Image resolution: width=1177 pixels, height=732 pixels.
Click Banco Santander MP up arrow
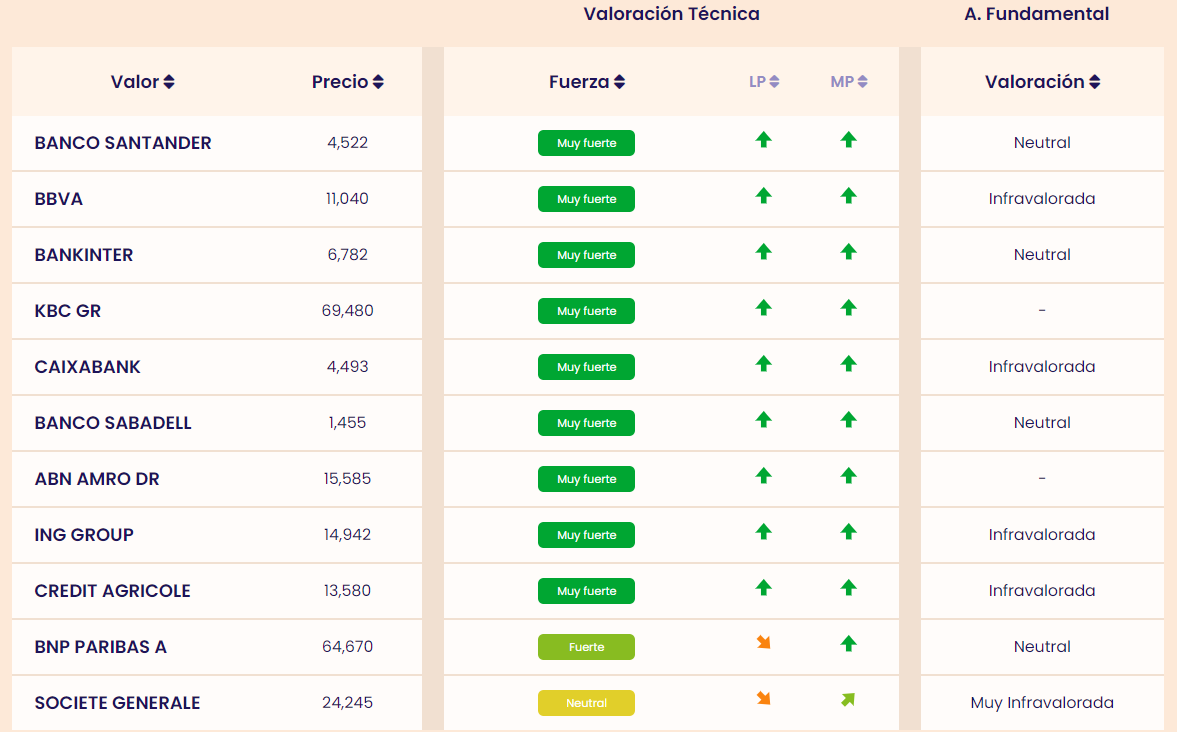tap(849, 140)
